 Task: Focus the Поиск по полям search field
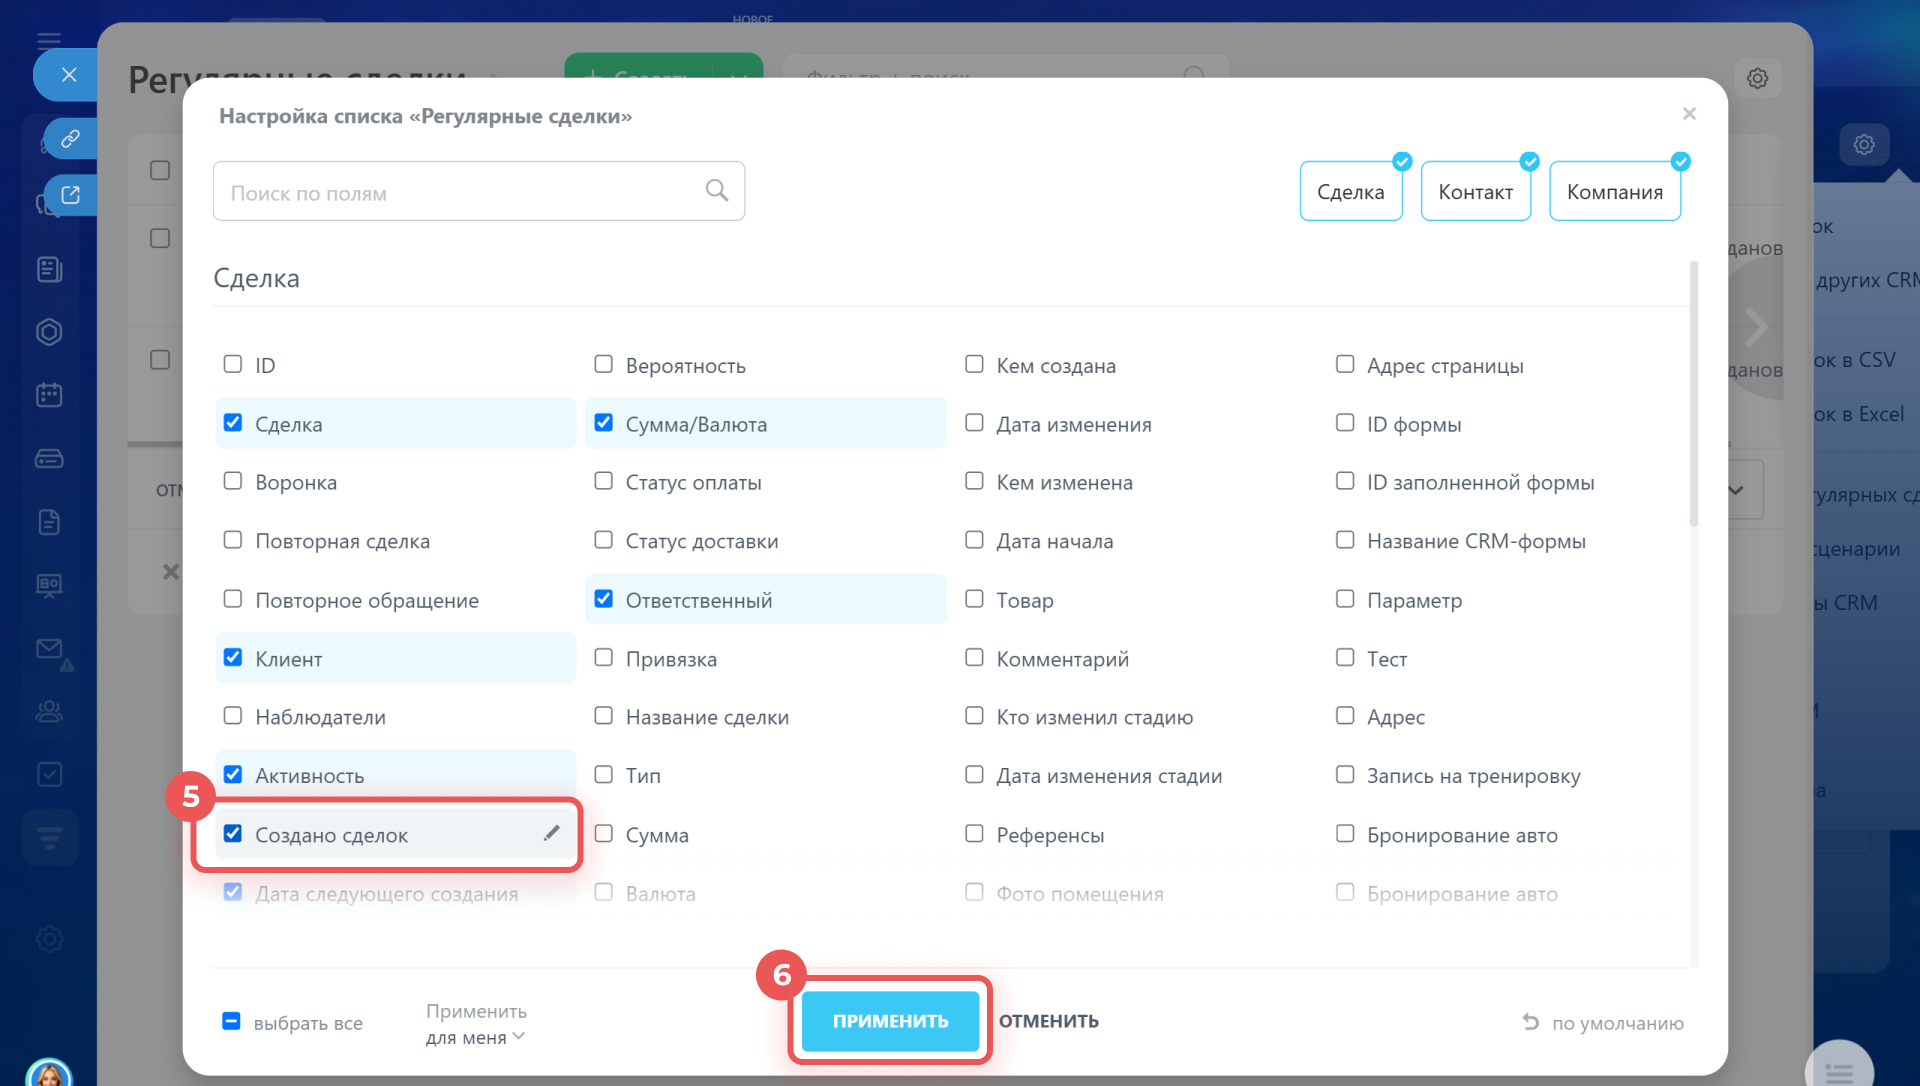[460, 192]
